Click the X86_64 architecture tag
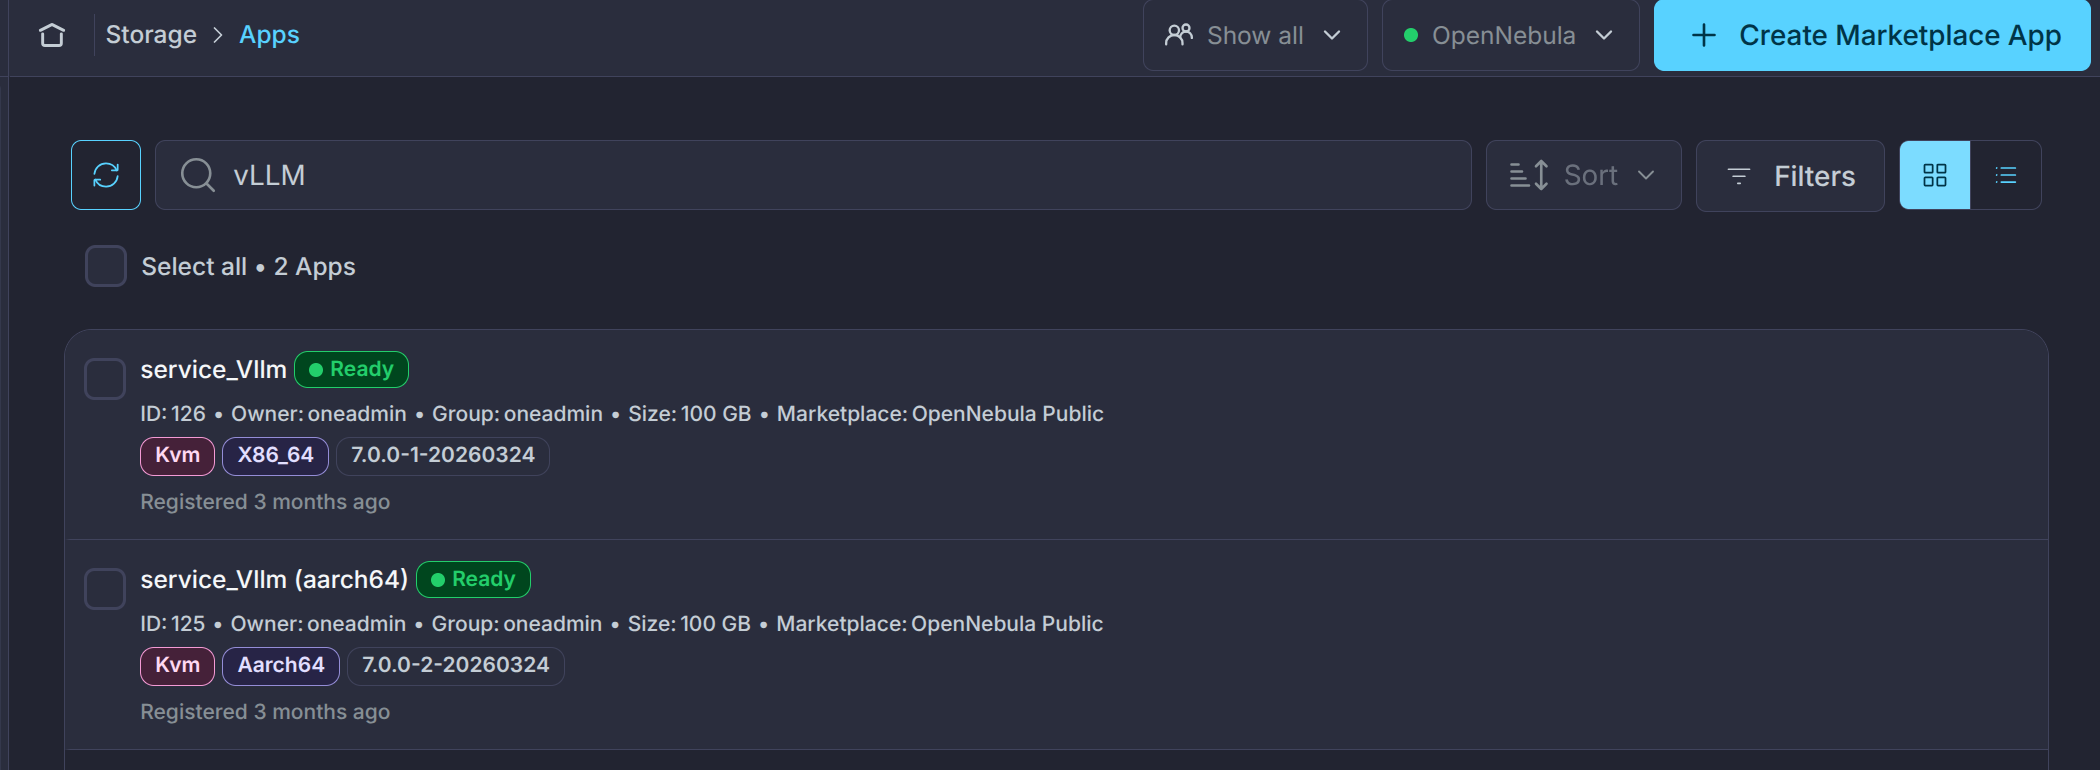The height and width of the screenshot is (770, 2100). click(275, 456)
